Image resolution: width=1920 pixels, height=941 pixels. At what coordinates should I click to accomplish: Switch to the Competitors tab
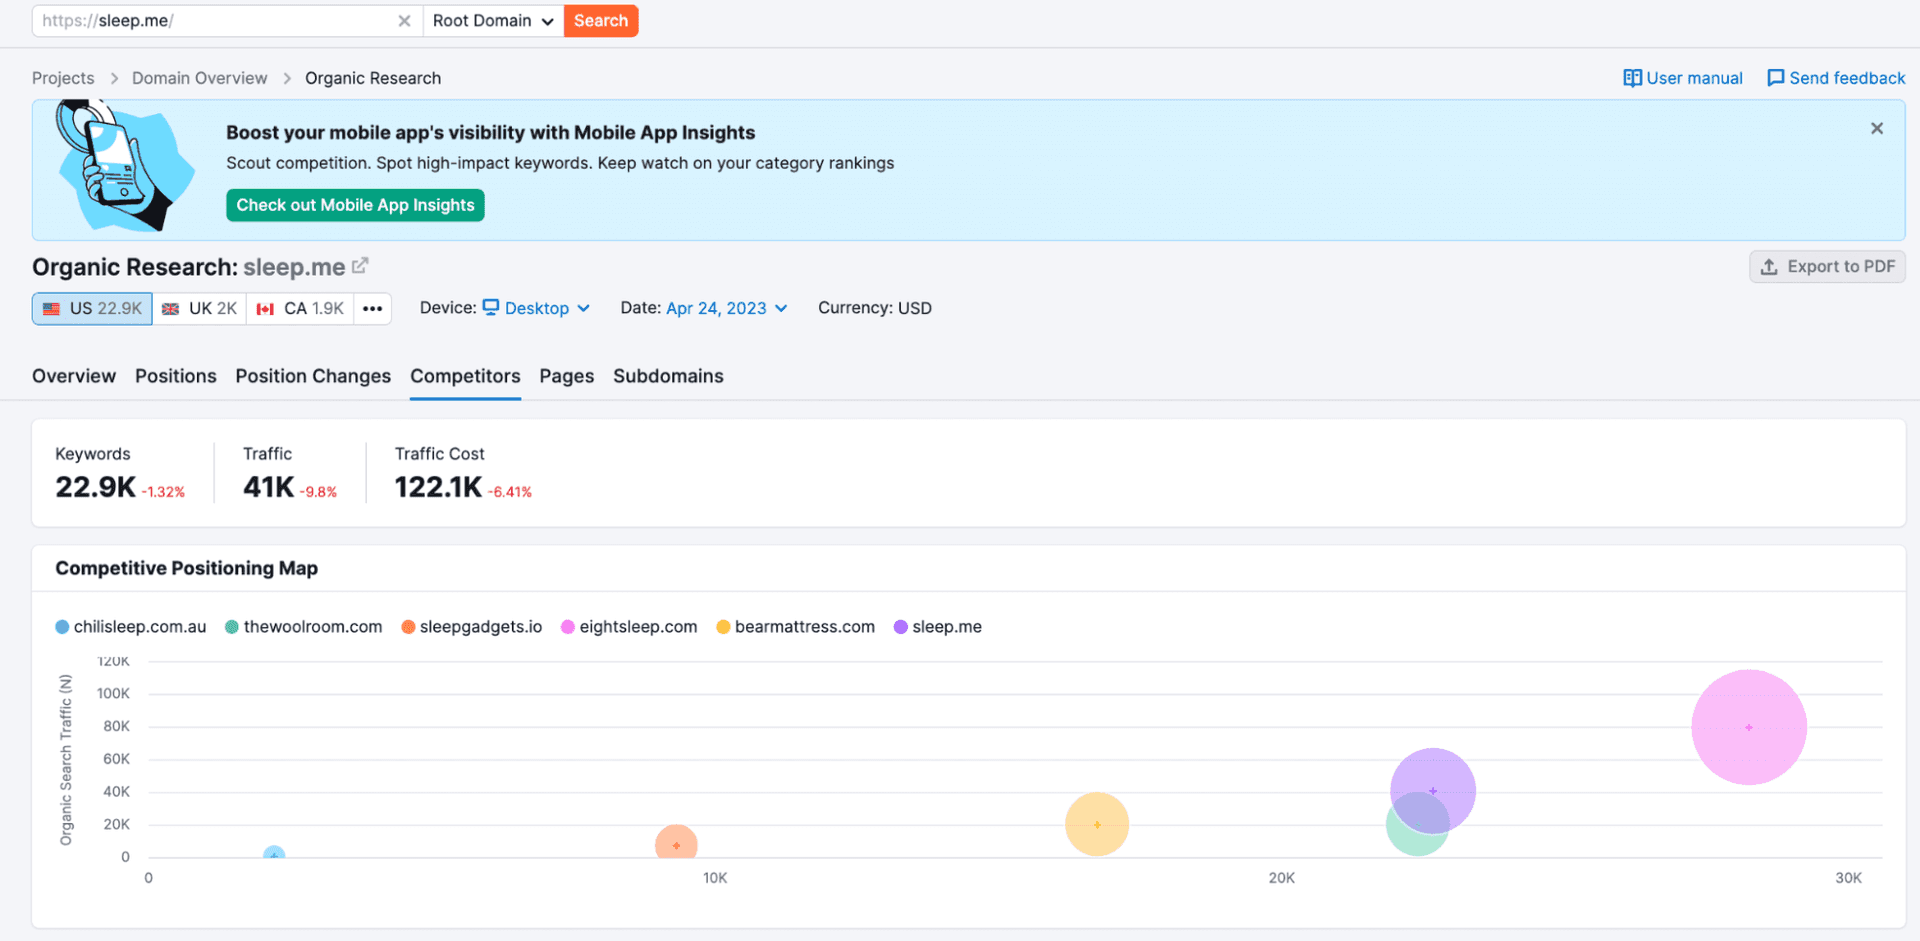pos(465,376)
